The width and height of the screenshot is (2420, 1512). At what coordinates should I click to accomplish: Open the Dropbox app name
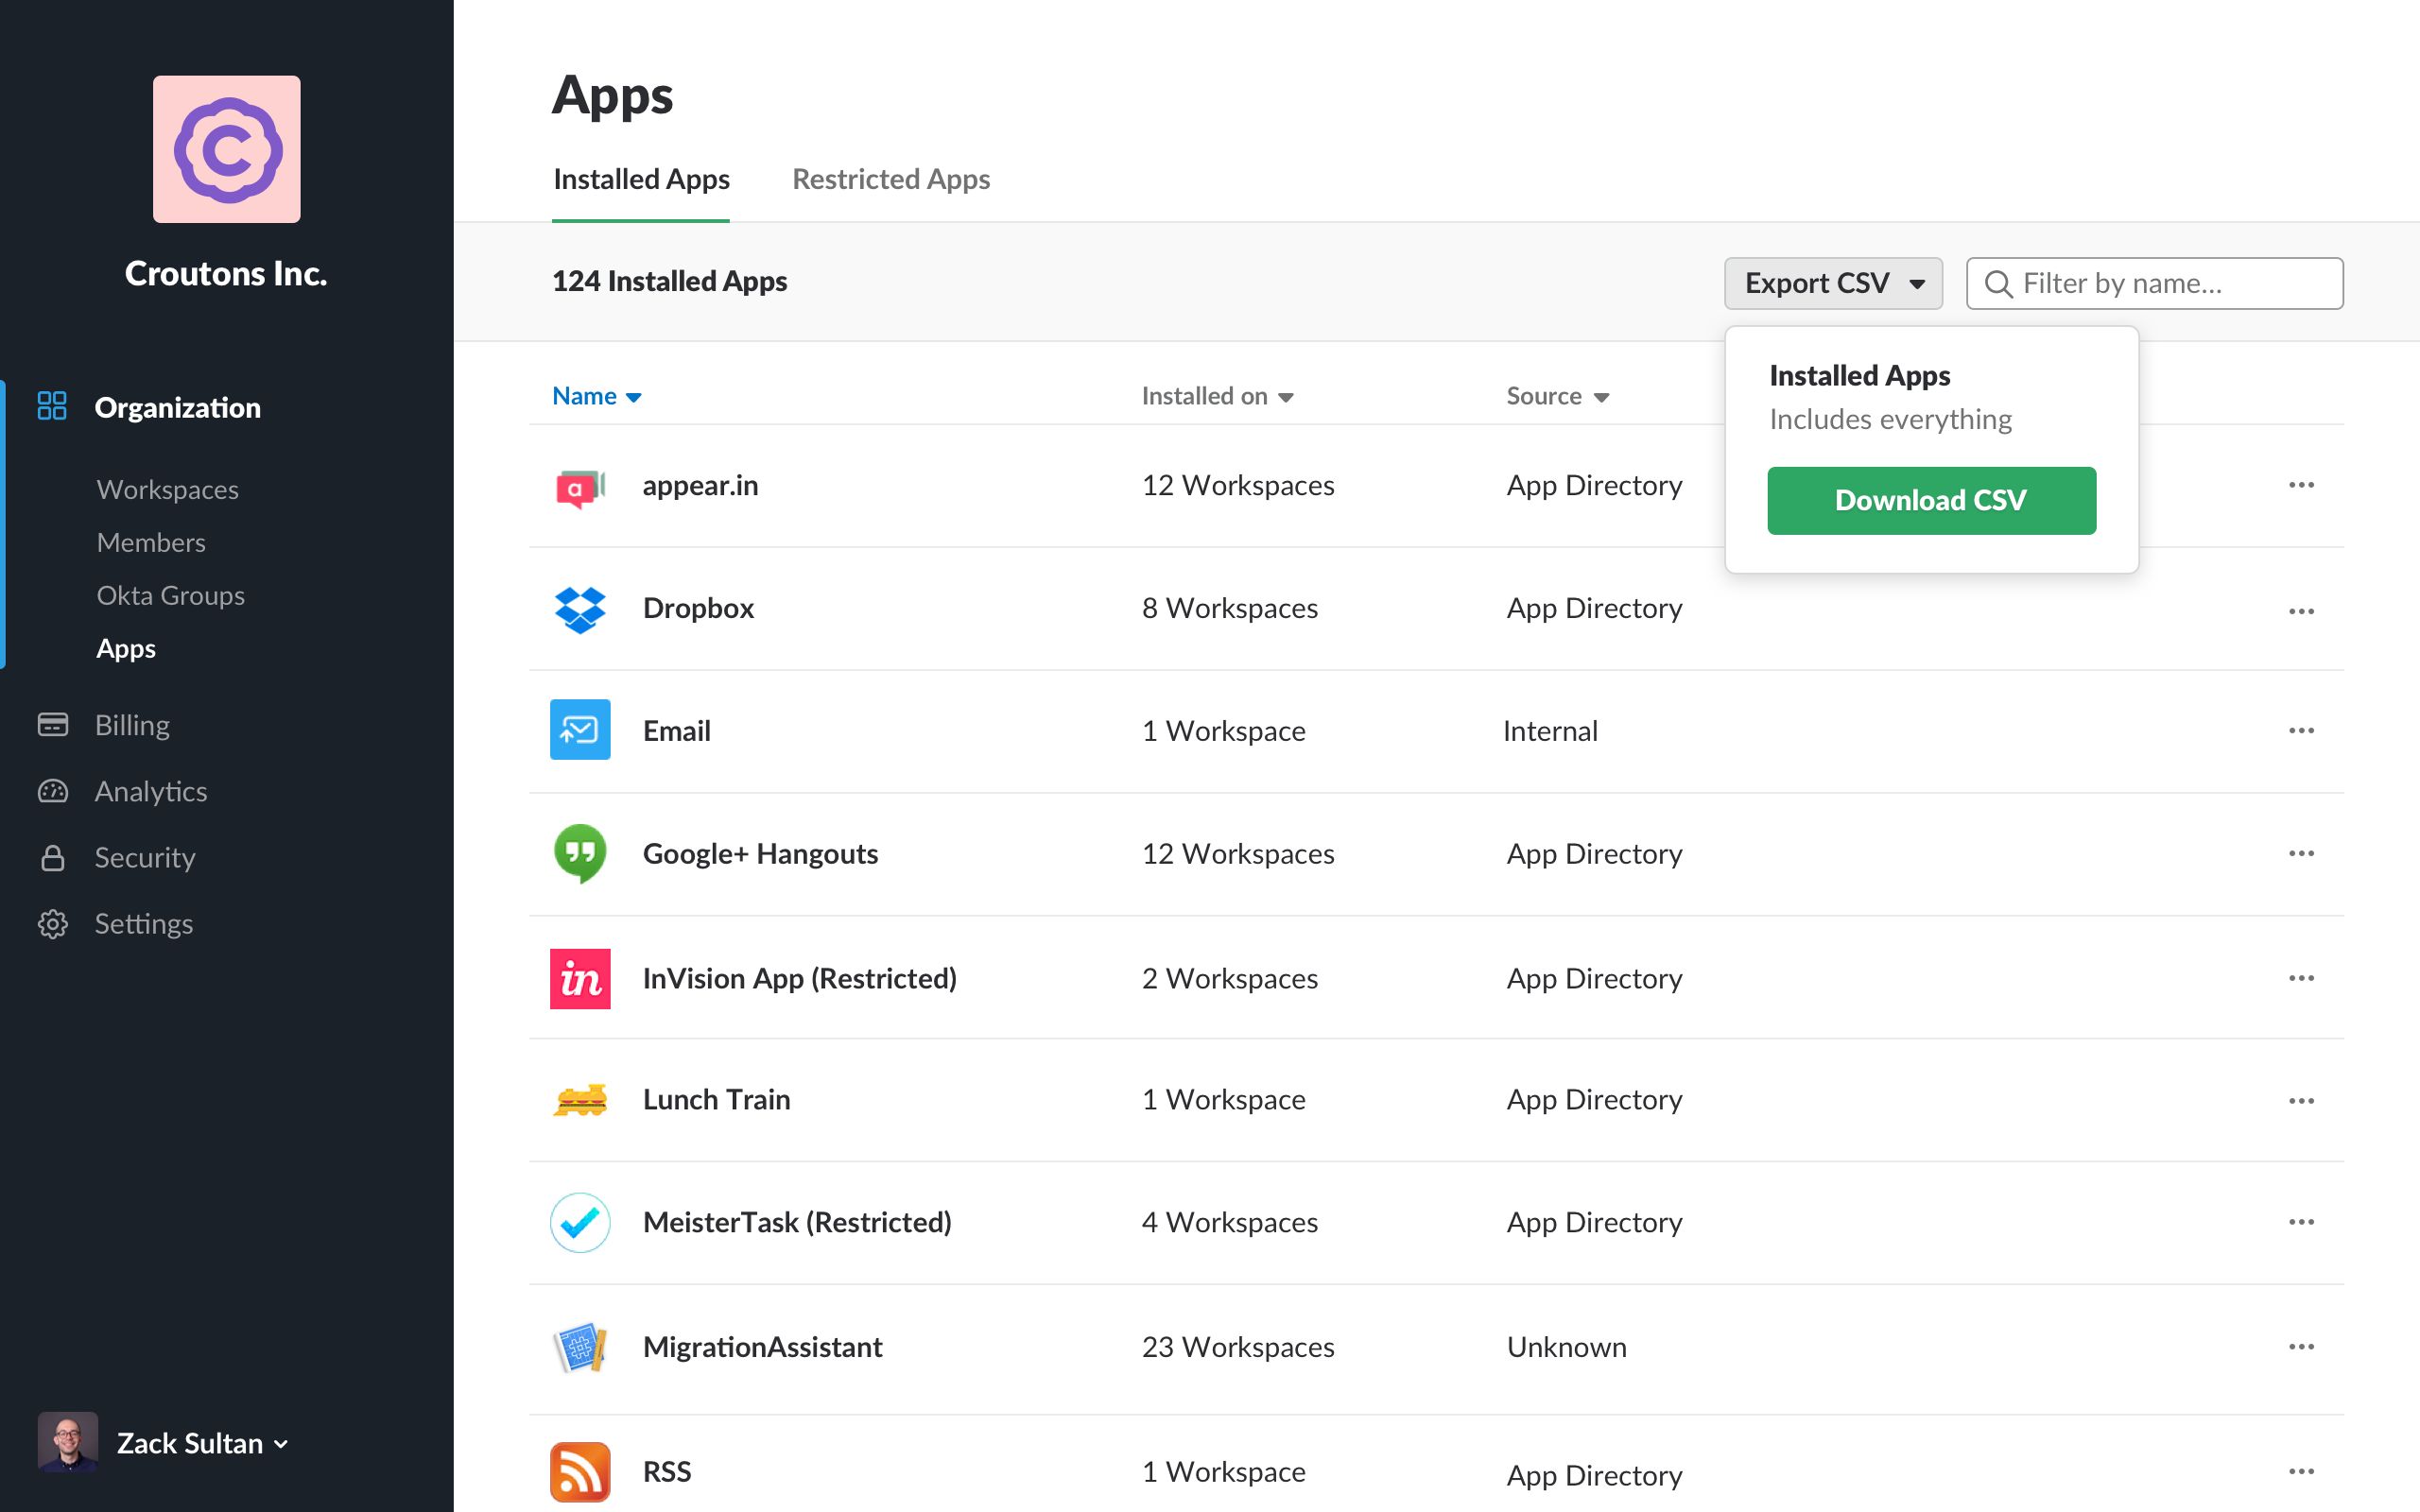click(698, 608)
